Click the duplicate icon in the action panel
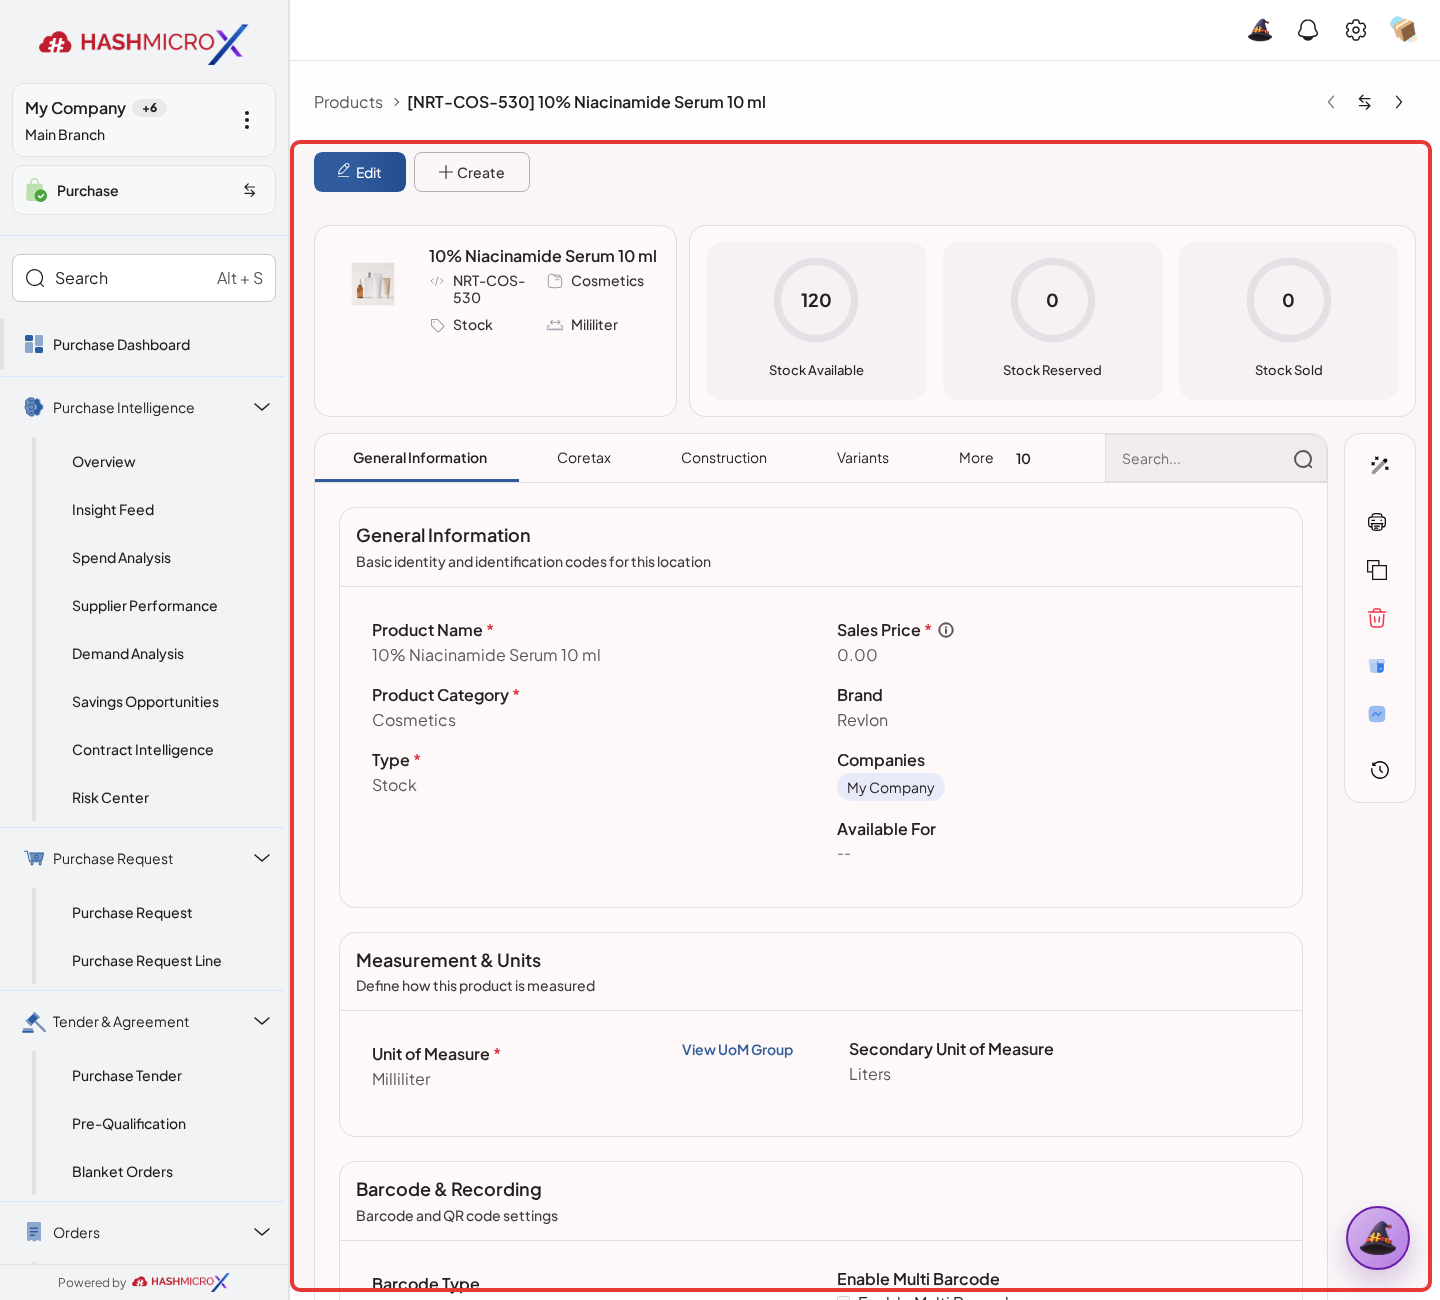The height and width of the screenshot is (1300, 1440). point(1377,570)
